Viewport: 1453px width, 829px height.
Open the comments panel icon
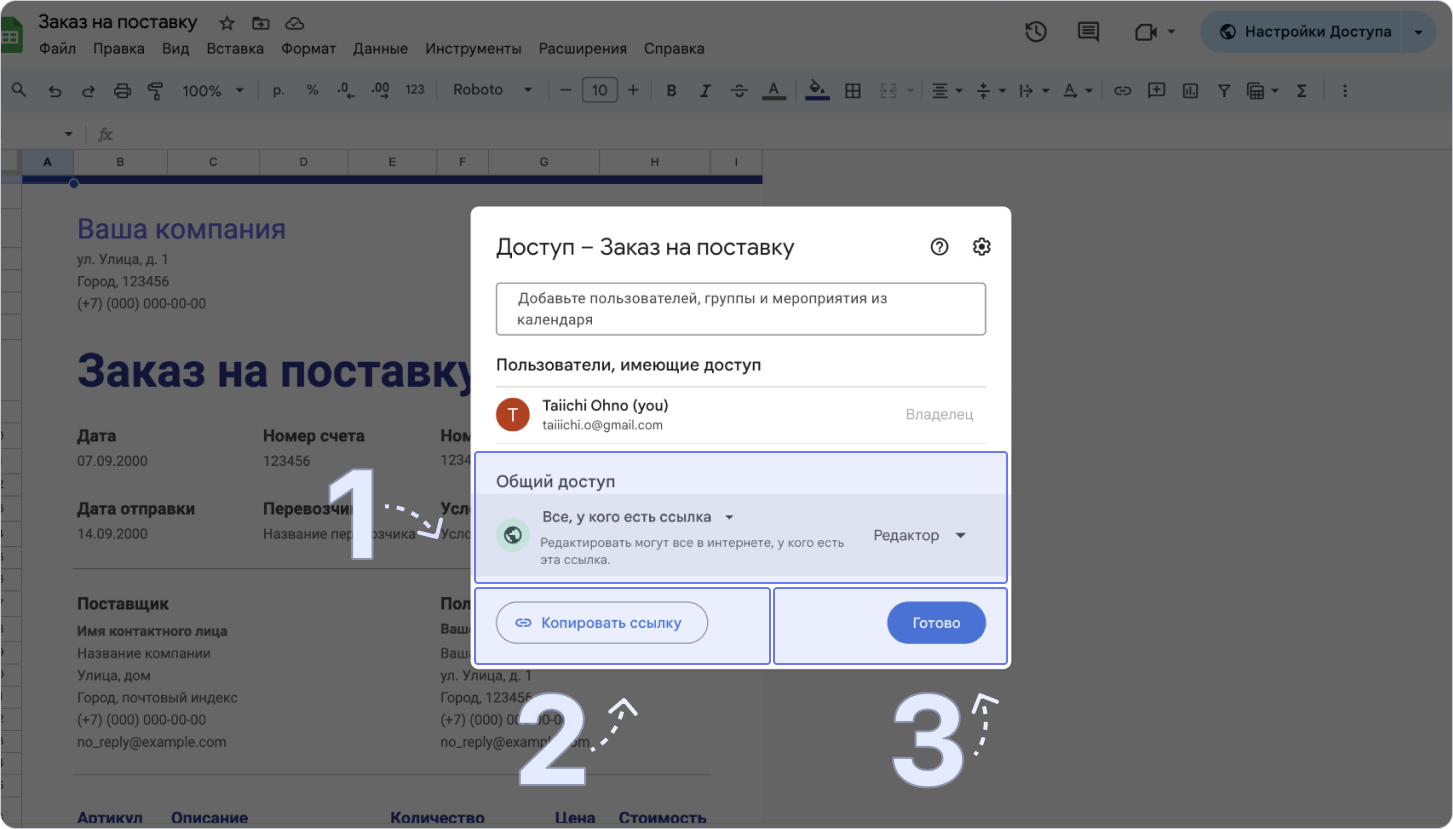click(1088, 32)
